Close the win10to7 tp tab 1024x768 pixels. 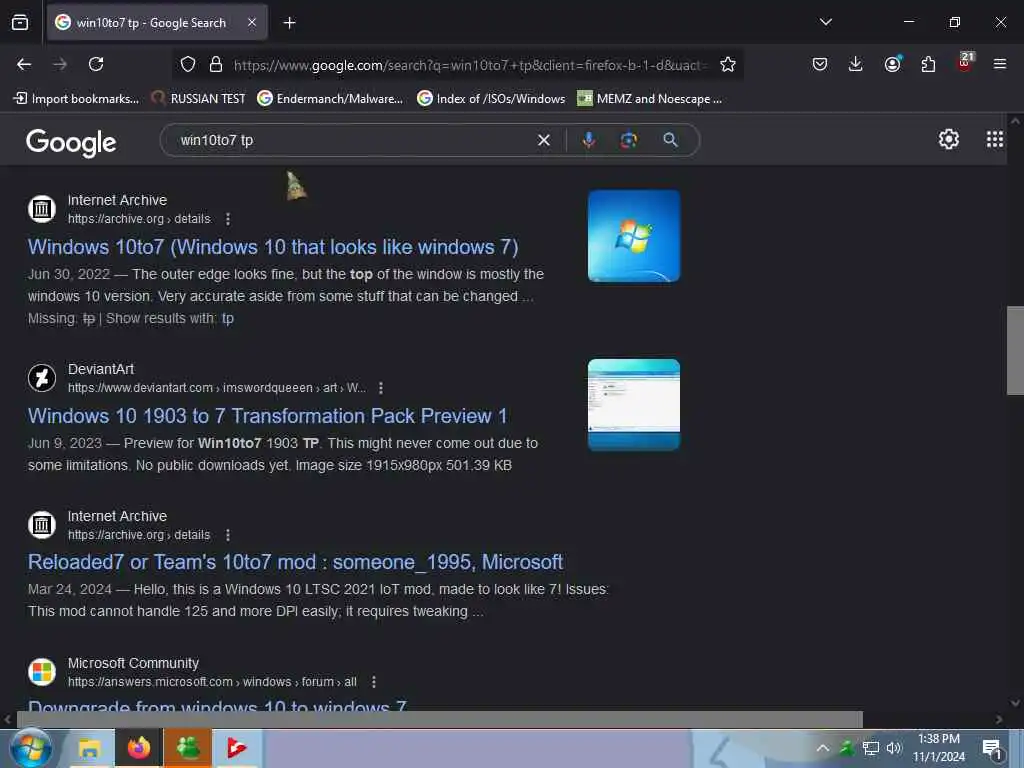(x=252, y=23)
